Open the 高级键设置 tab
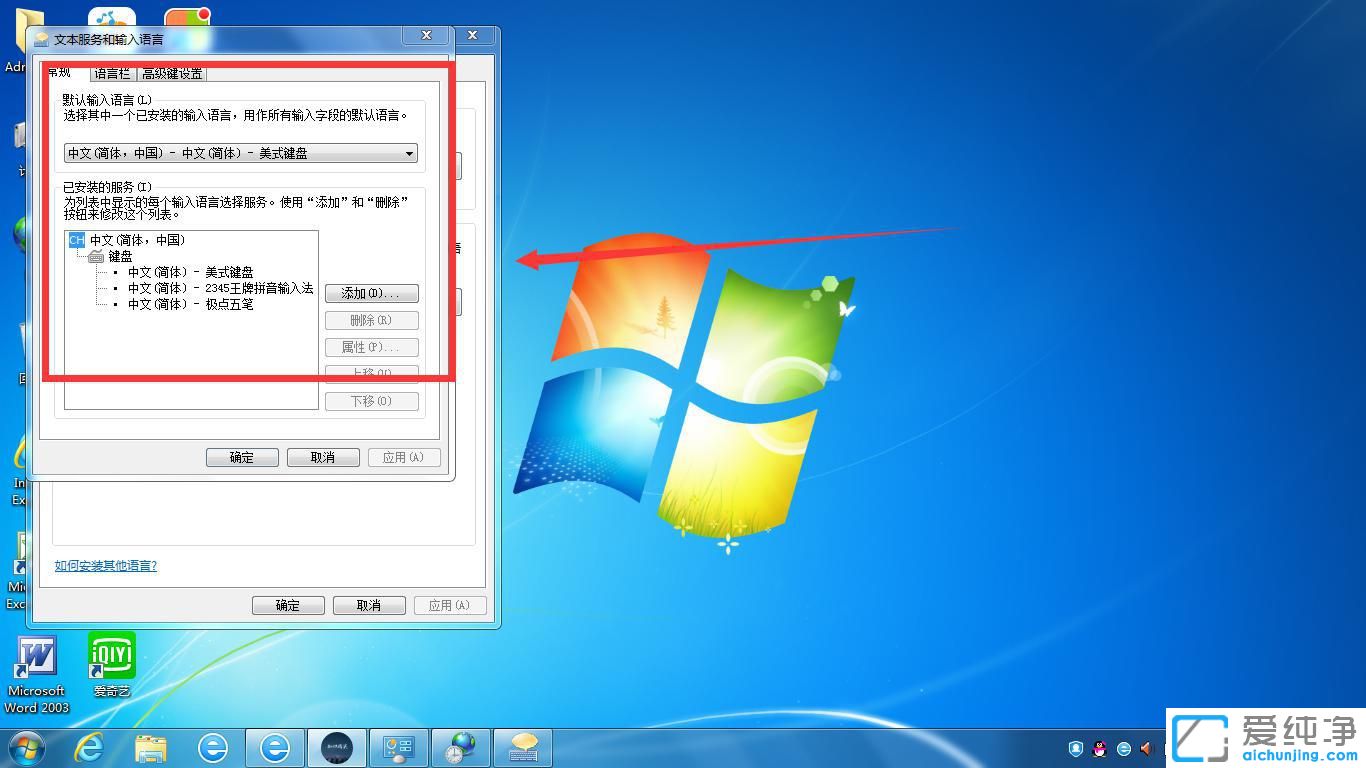This screenshot has height=768, width=1366. tap(172, 73)
